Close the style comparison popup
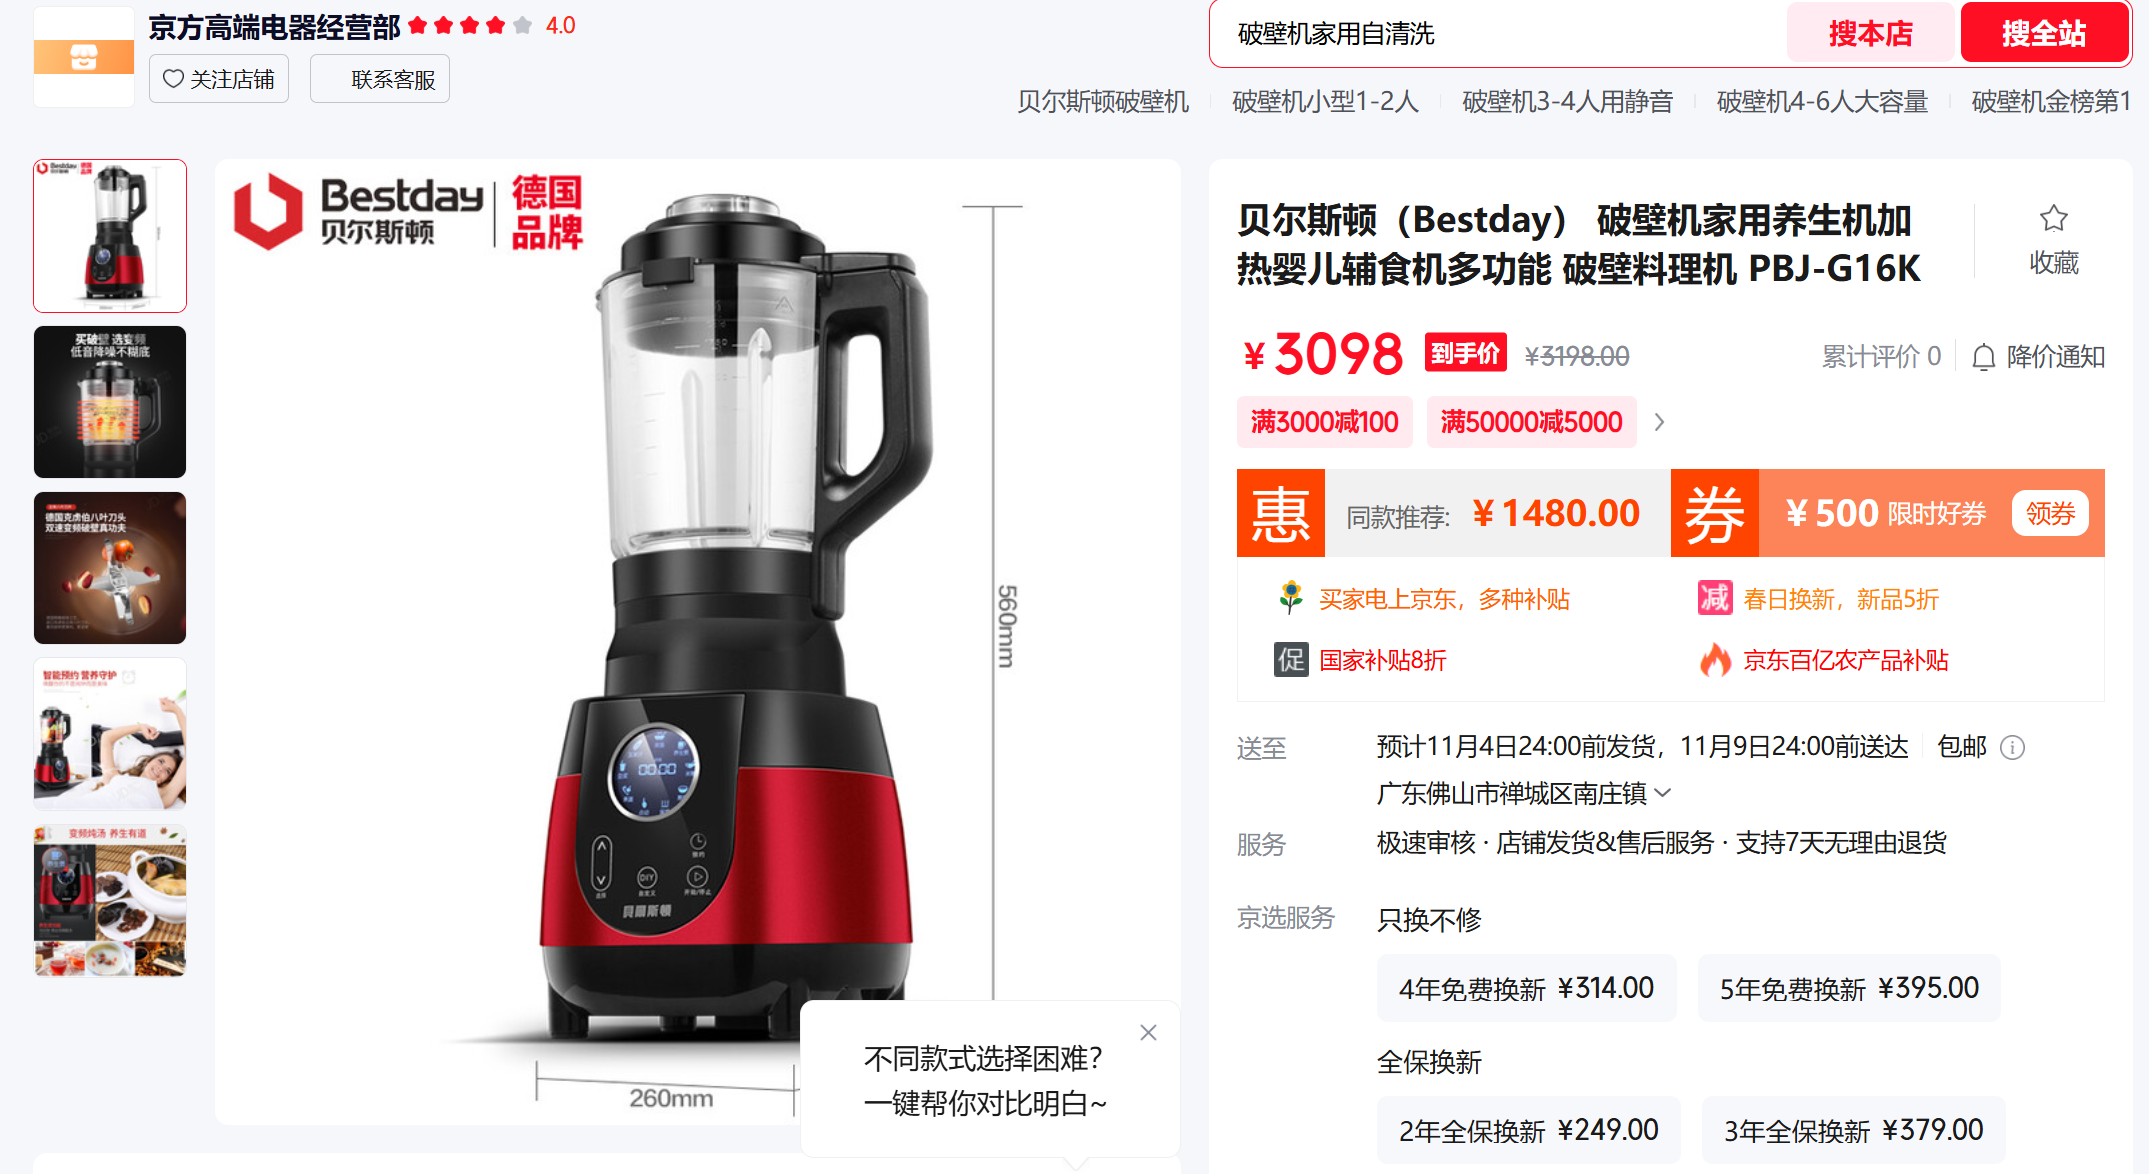The width and height of the screenshot is (2149, 1174). tap(1148, 1033)
